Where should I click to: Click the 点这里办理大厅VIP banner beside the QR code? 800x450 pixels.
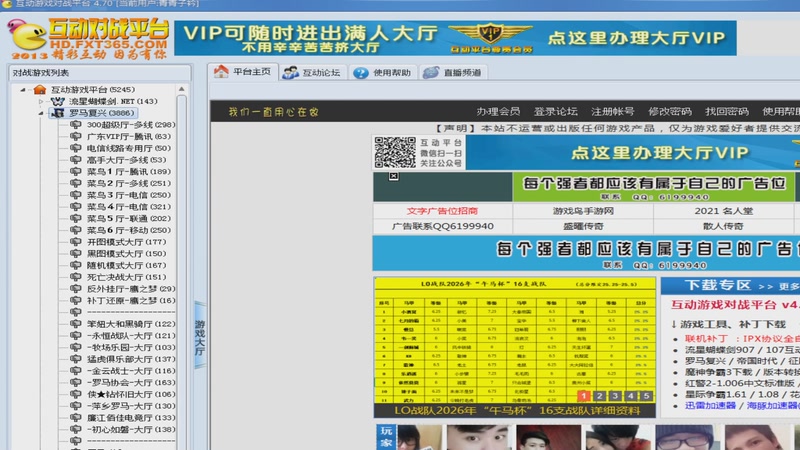[633, 152]
